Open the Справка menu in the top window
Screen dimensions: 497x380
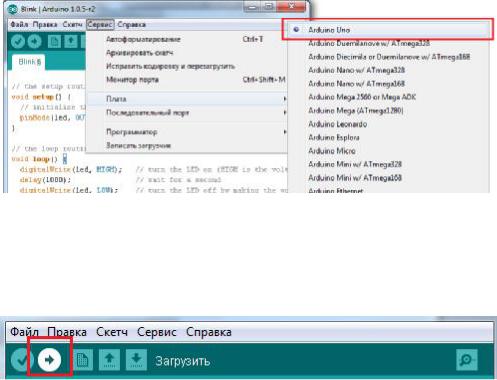(132, 24)
